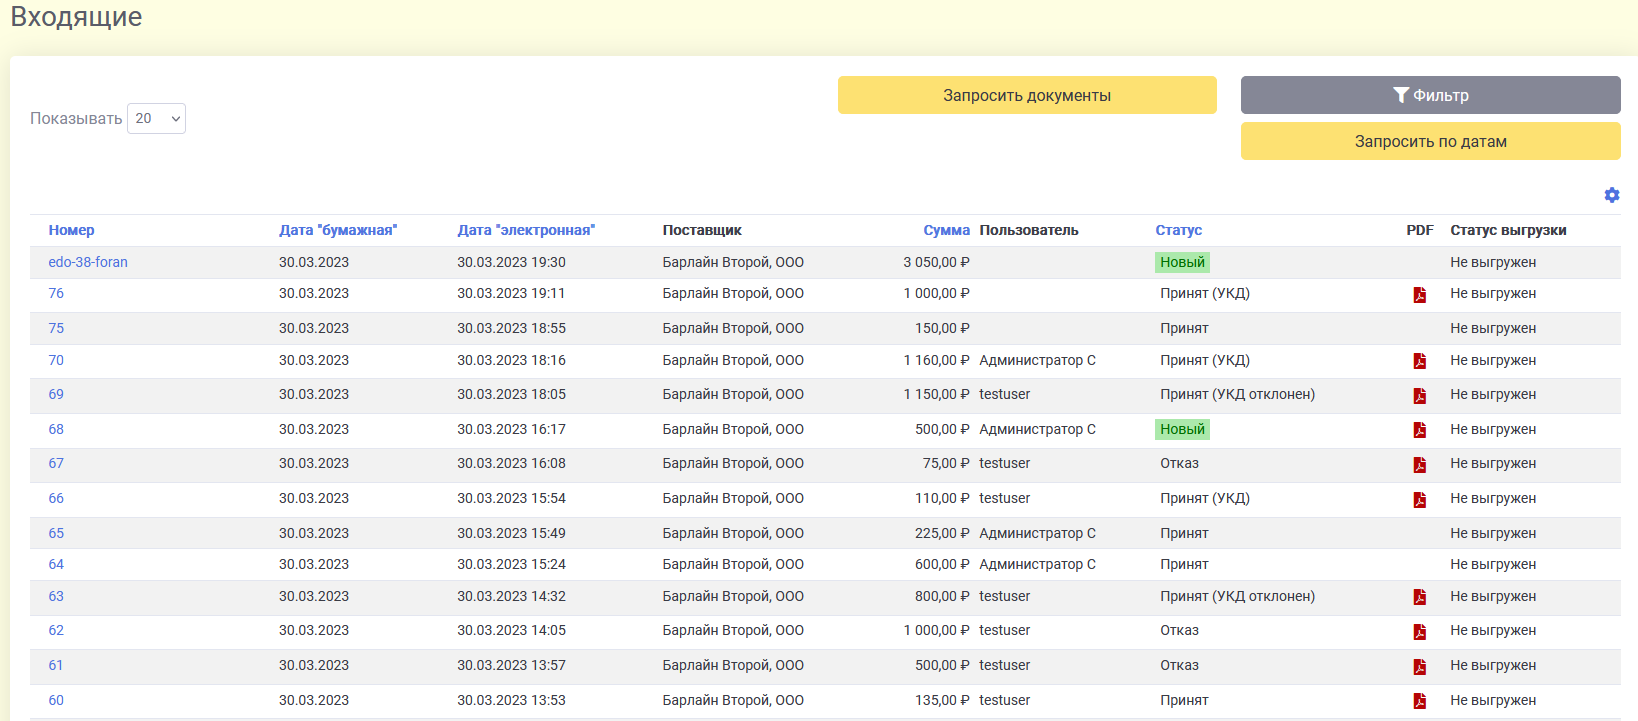Click Поставщик column header
This screenshot has width=1638, height=721.
coord(702,230)
